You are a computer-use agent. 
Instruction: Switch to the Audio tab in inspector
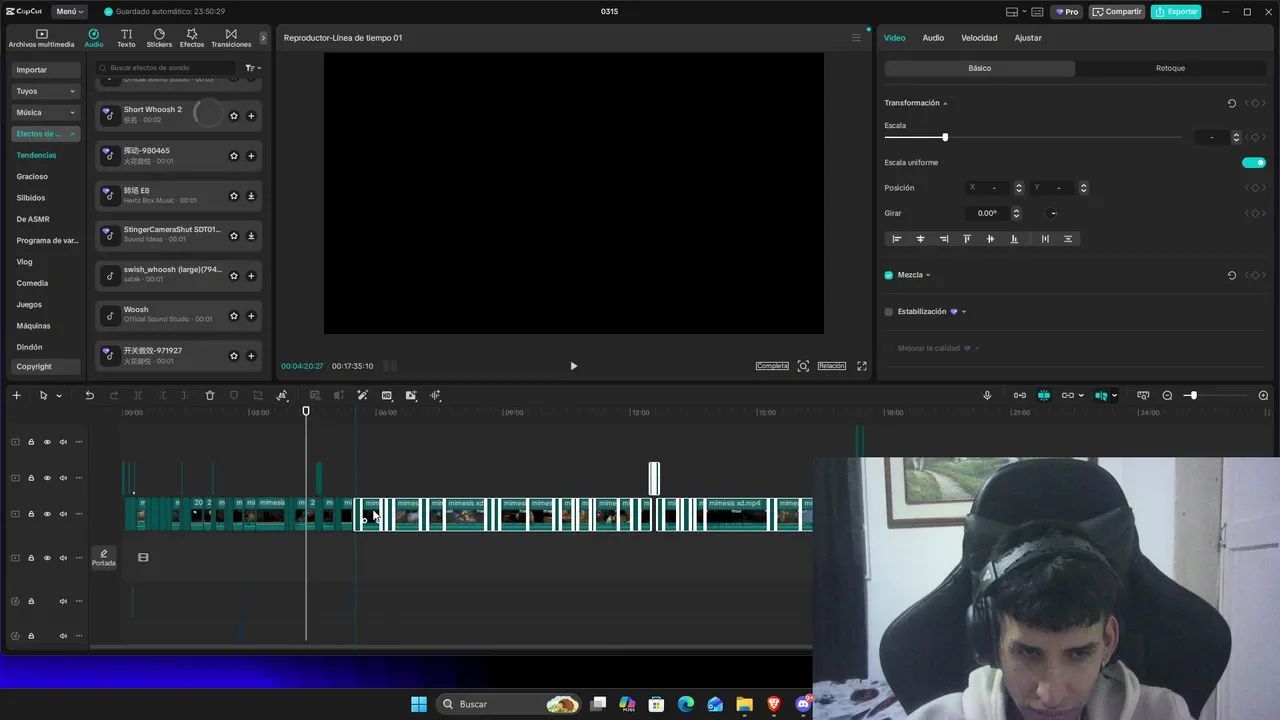pos(933,38)
